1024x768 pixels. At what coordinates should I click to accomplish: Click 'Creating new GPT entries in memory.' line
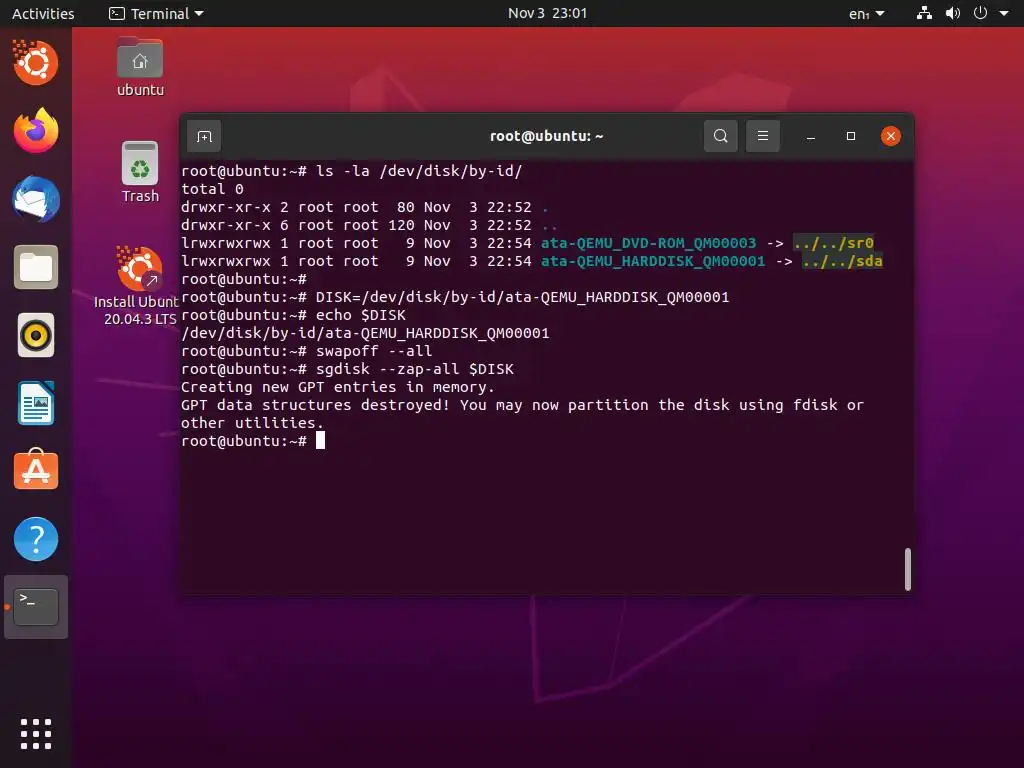point(338,387)
